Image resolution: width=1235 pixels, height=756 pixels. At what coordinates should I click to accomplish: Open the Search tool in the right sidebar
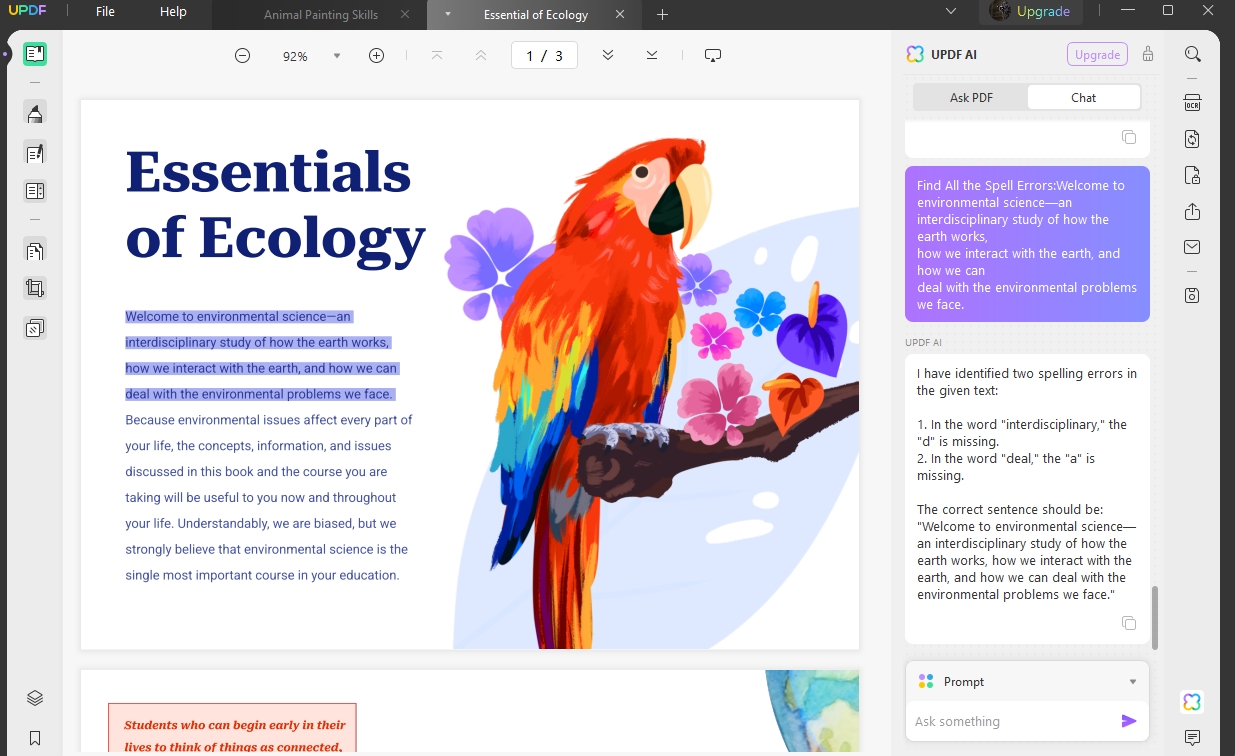tap(1192, 53)
